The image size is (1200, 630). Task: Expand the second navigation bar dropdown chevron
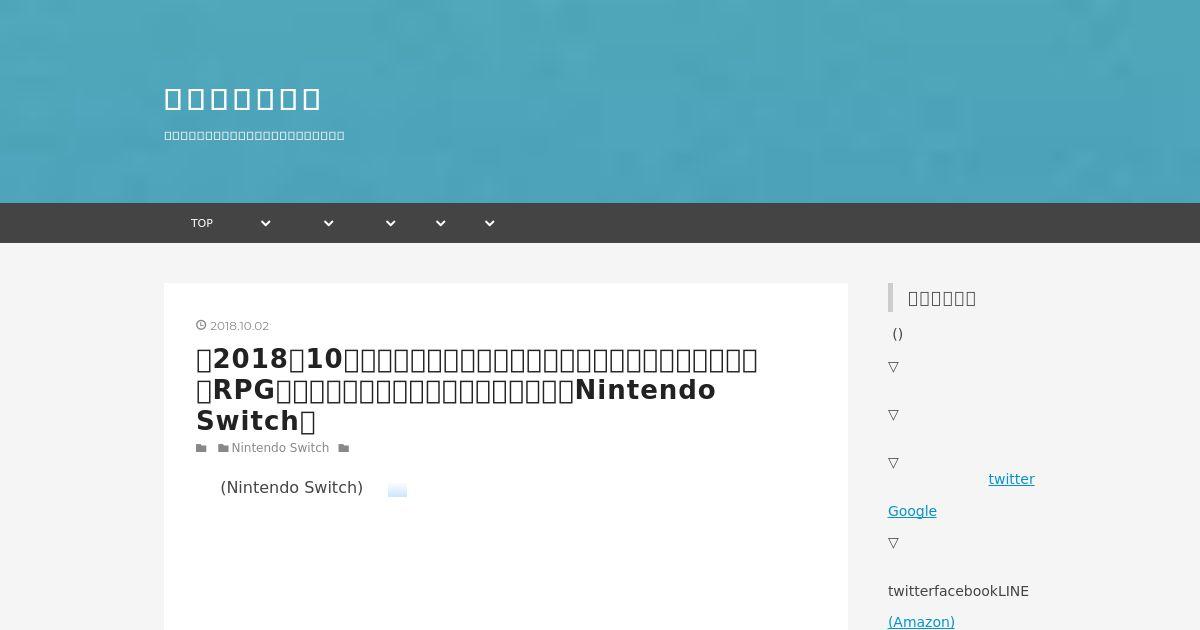pyautogui.click(x=328, y=223)
